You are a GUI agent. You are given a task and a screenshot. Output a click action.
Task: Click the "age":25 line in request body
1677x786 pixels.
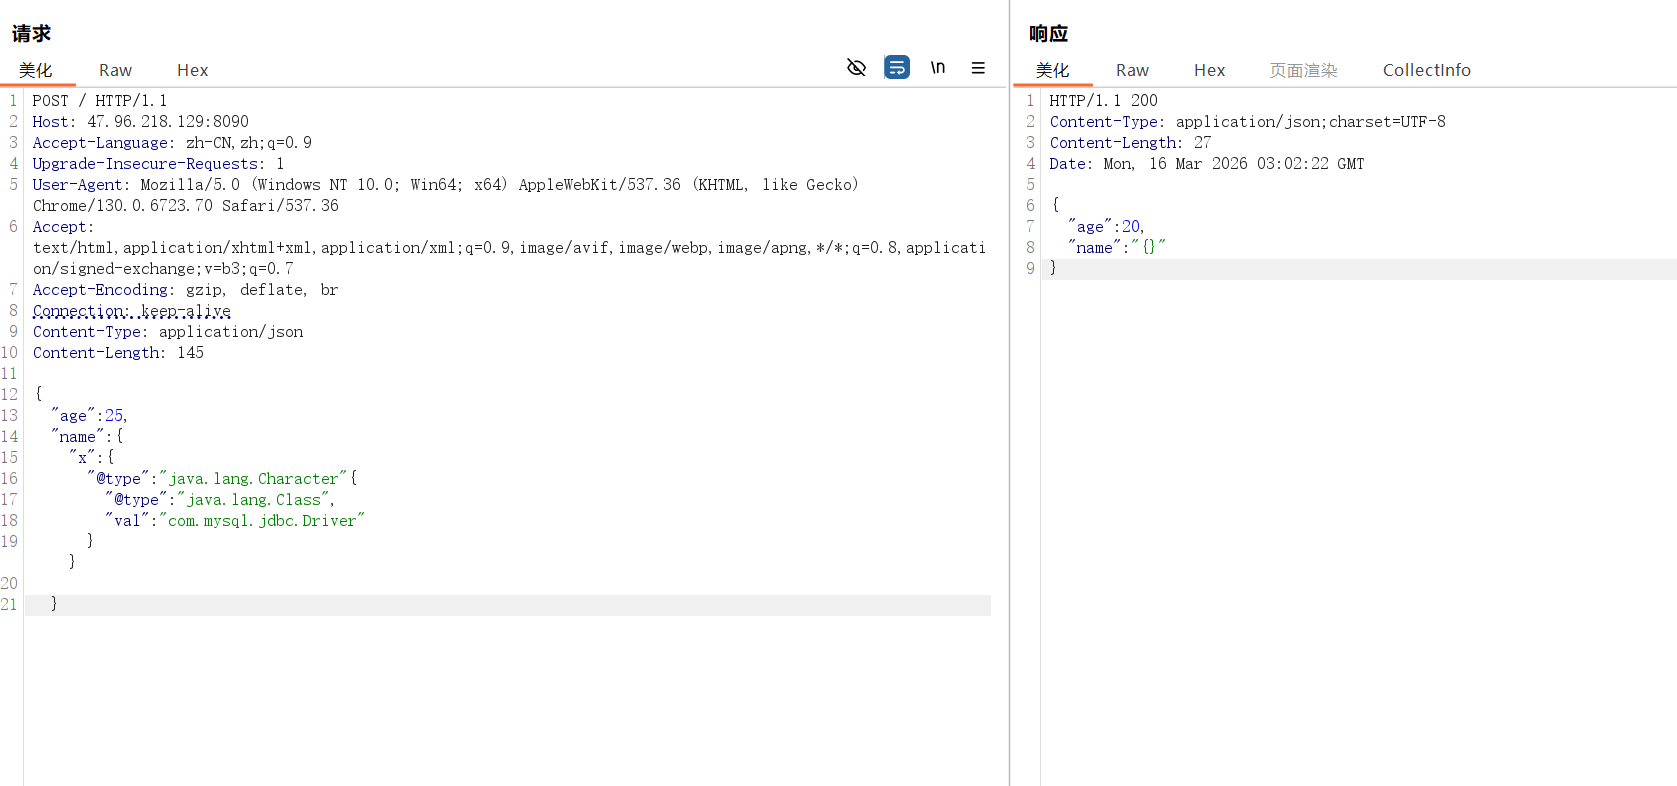[90, 416]
